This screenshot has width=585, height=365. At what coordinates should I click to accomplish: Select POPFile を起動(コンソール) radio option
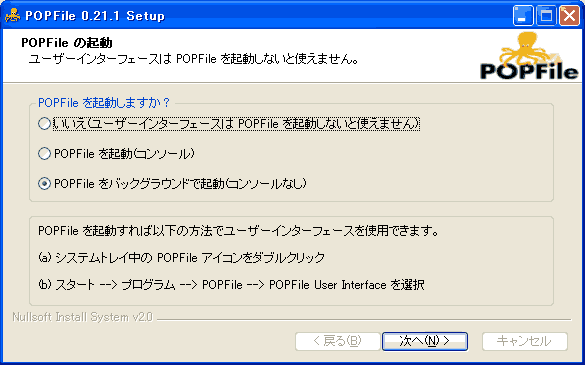(44, 153)
